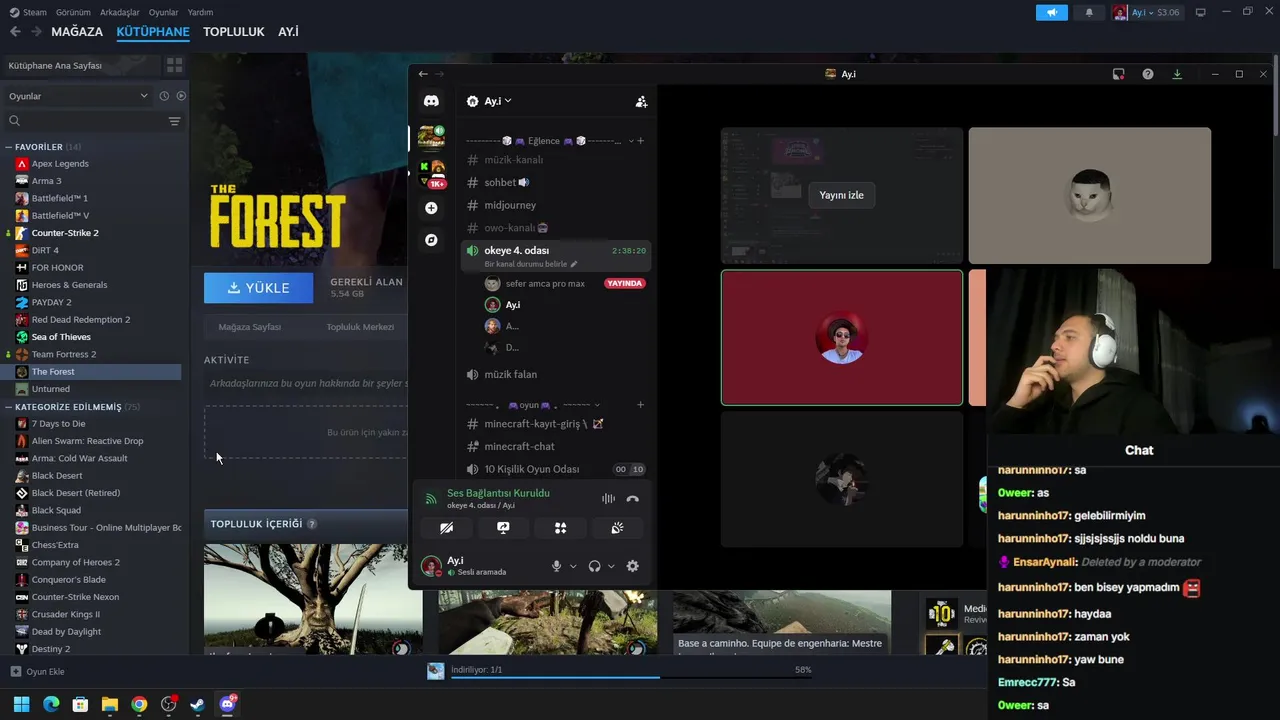Viewport: 1280px width, 720px height.
Task: Click the invite members icon beside Ay.i
Action: (641, 101)
